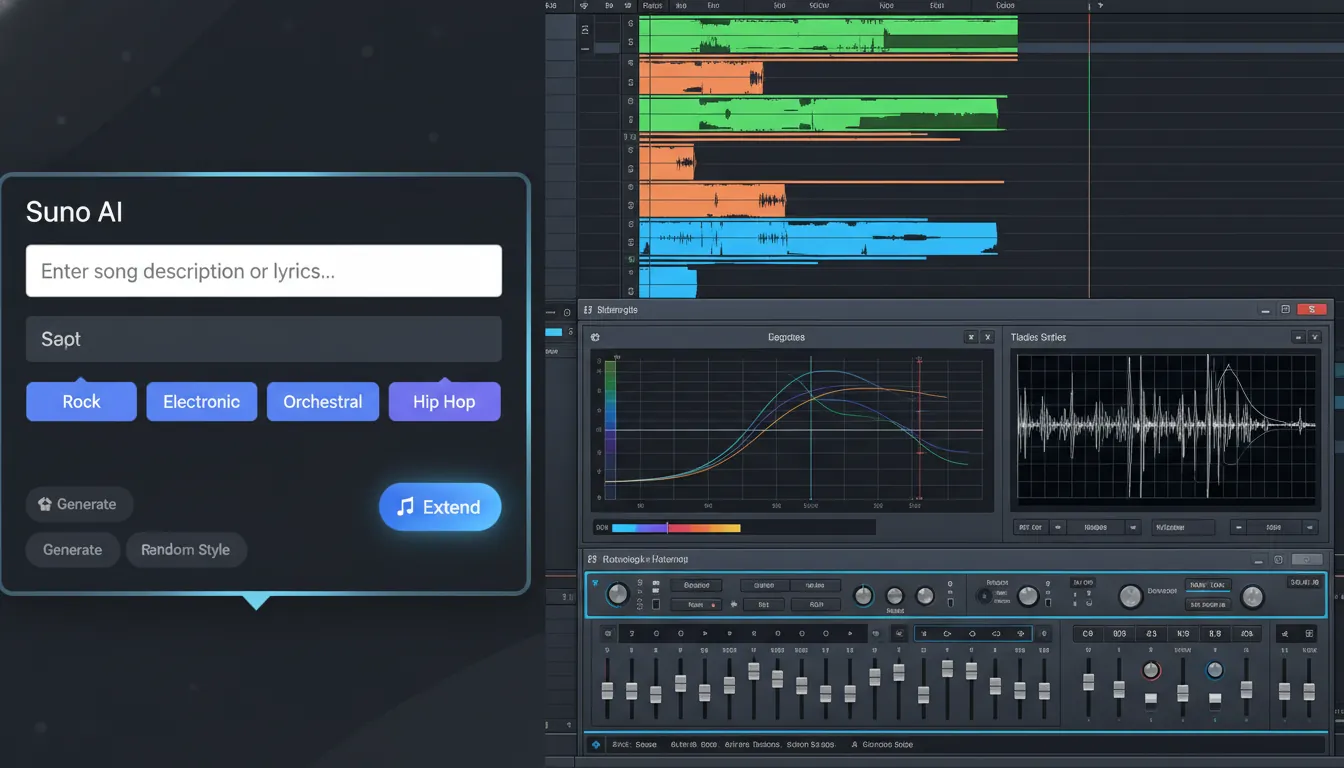Image resolution: width=1344 pixels, height=768 pixels.
Task: Click the plain Generate button beside Random Style
Action: (72, 549)
